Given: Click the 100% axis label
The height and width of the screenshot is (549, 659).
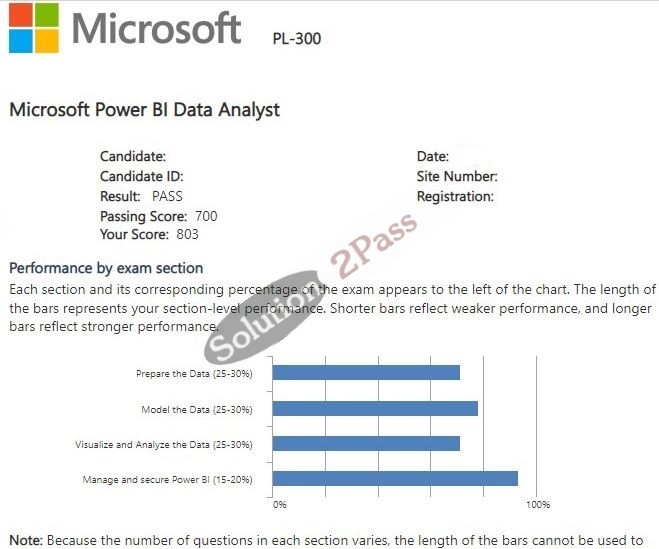Looking at the screenshot, I should point(538,504).
